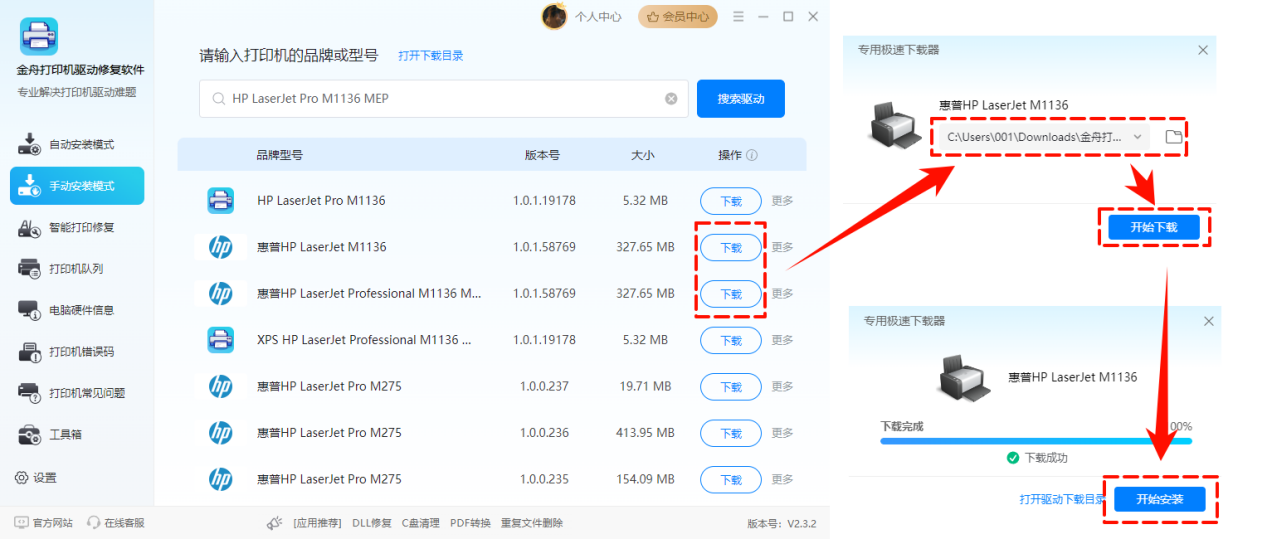Screen dimensions: 1267x539
Task: Download 惠普HP LaserJet Pro M275 version 1.0.0.236
Action: click(731, 434)
